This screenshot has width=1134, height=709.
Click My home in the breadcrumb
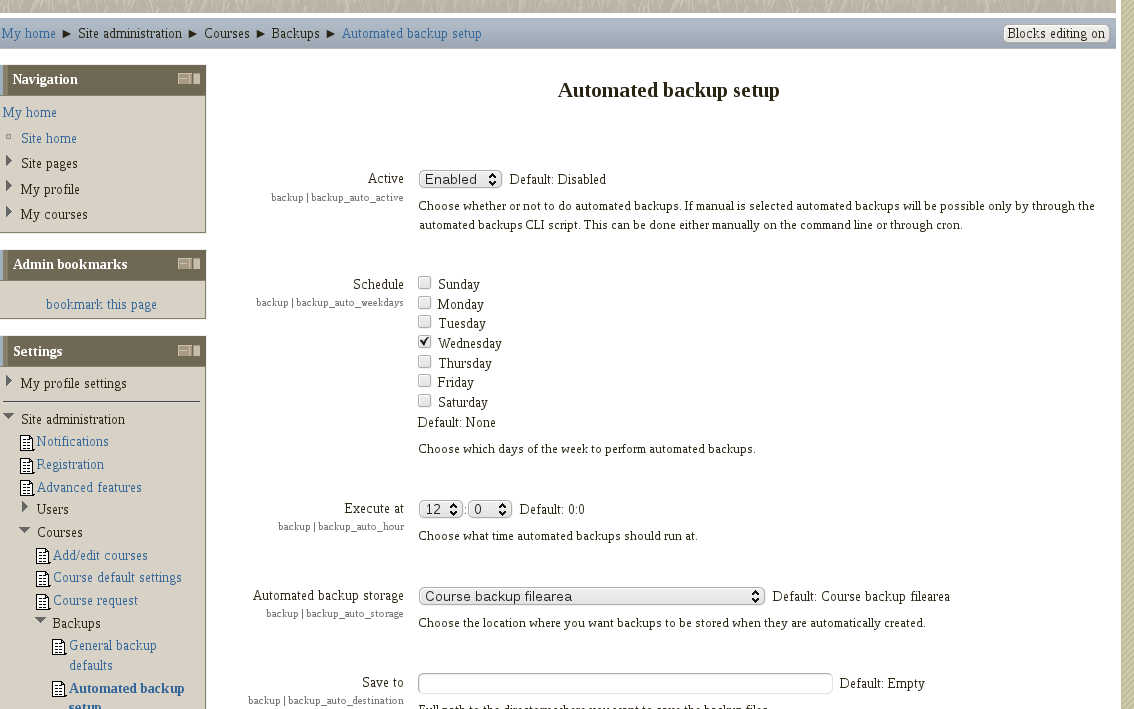click(x=28, y=33)
